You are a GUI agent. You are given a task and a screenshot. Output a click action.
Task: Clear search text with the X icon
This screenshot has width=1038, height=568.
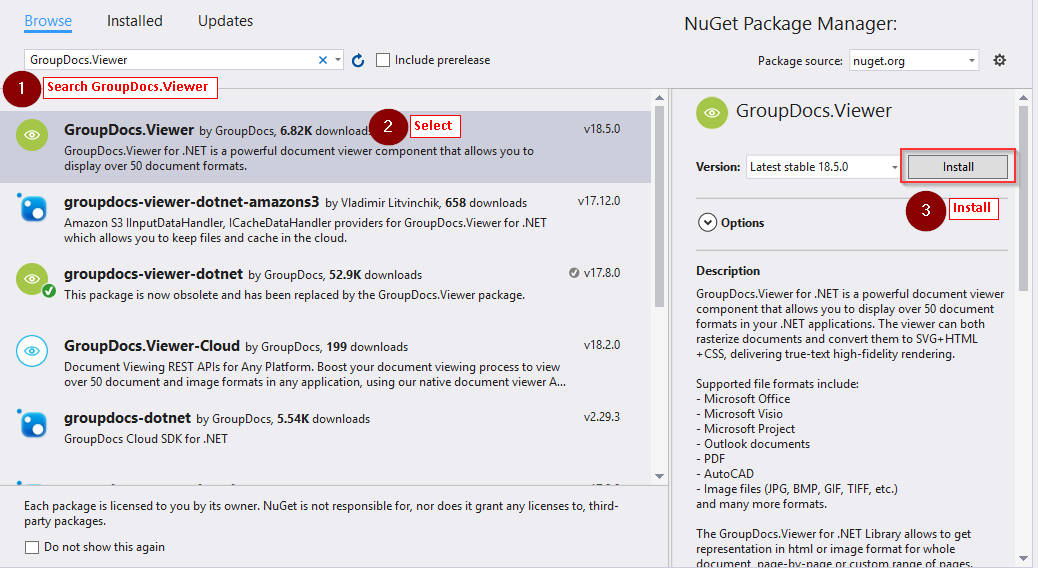[x=323, y=60]
